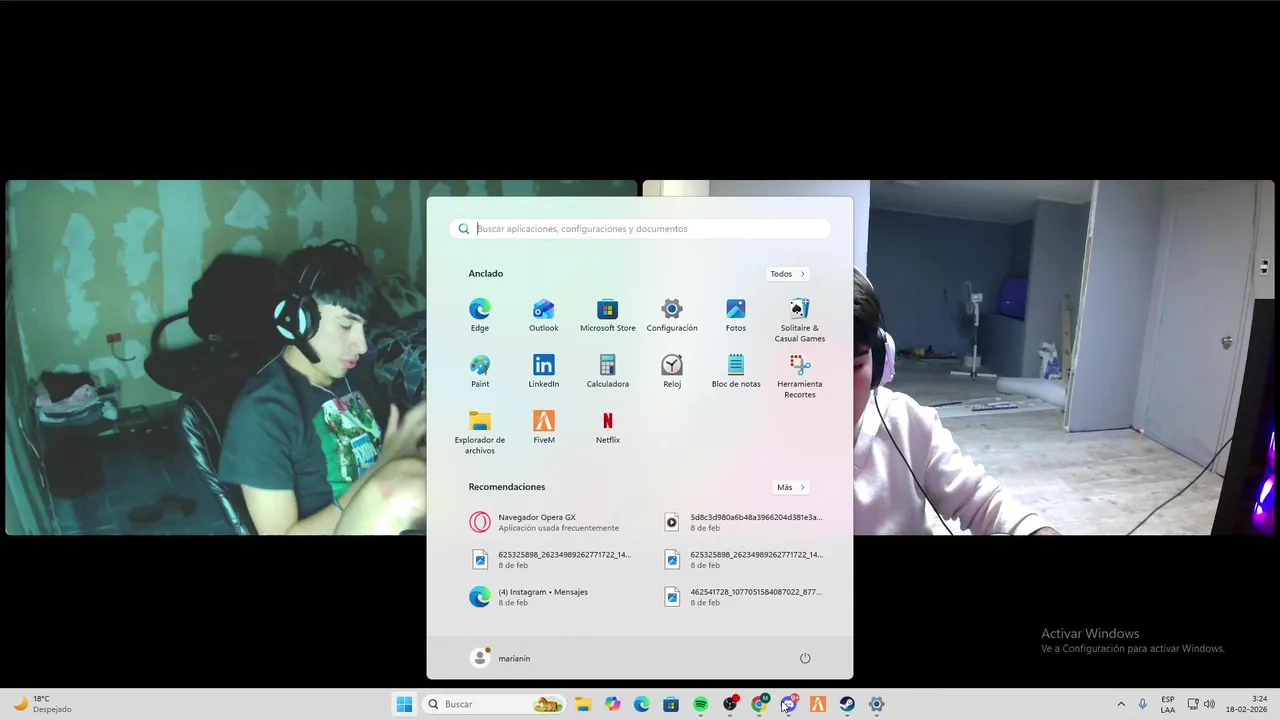Screen dimensions: 1280x720
Task: Click the Windows Start button in taskbar
Action: click(404, 704)
